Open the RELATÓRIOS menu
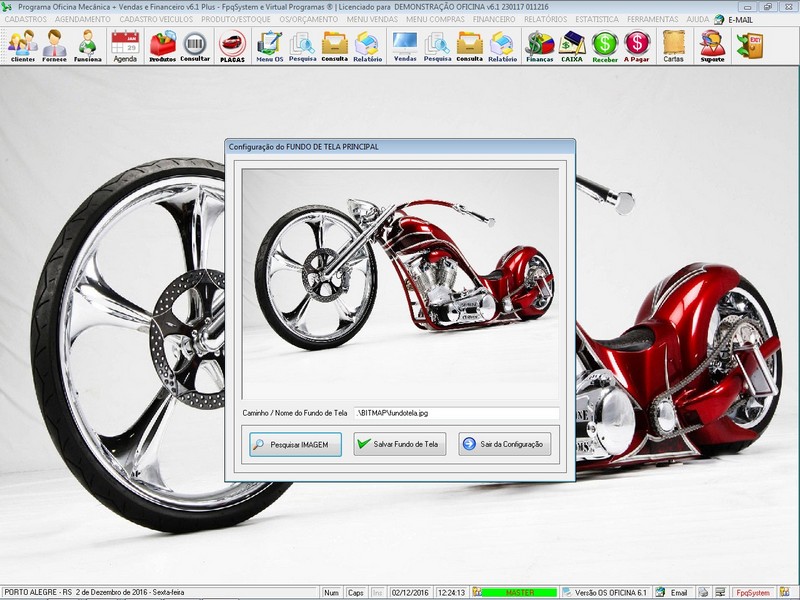 (x=545, y=19)
